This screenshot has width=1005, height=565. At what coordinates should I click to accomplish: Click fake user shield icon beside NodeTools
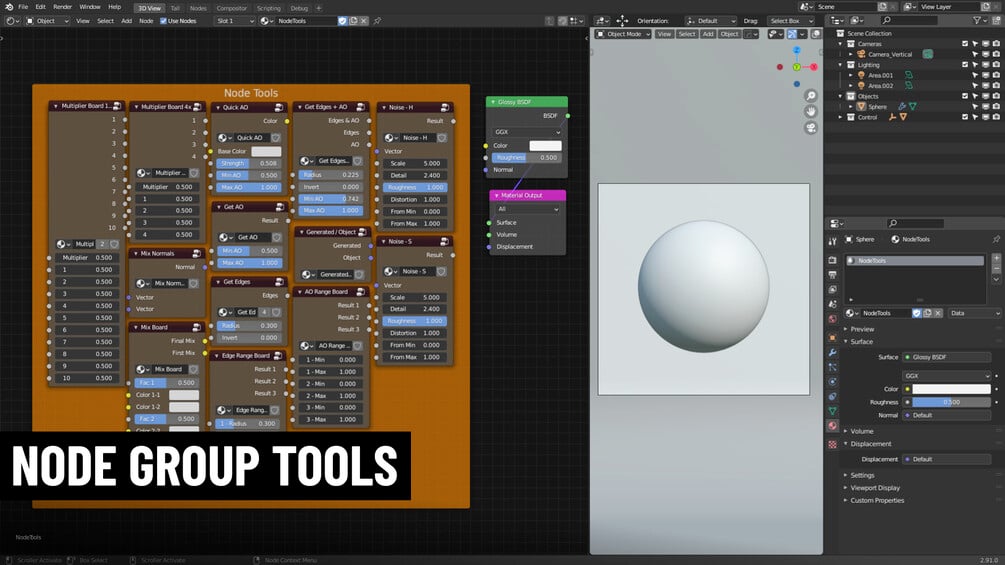pos(342,20)
